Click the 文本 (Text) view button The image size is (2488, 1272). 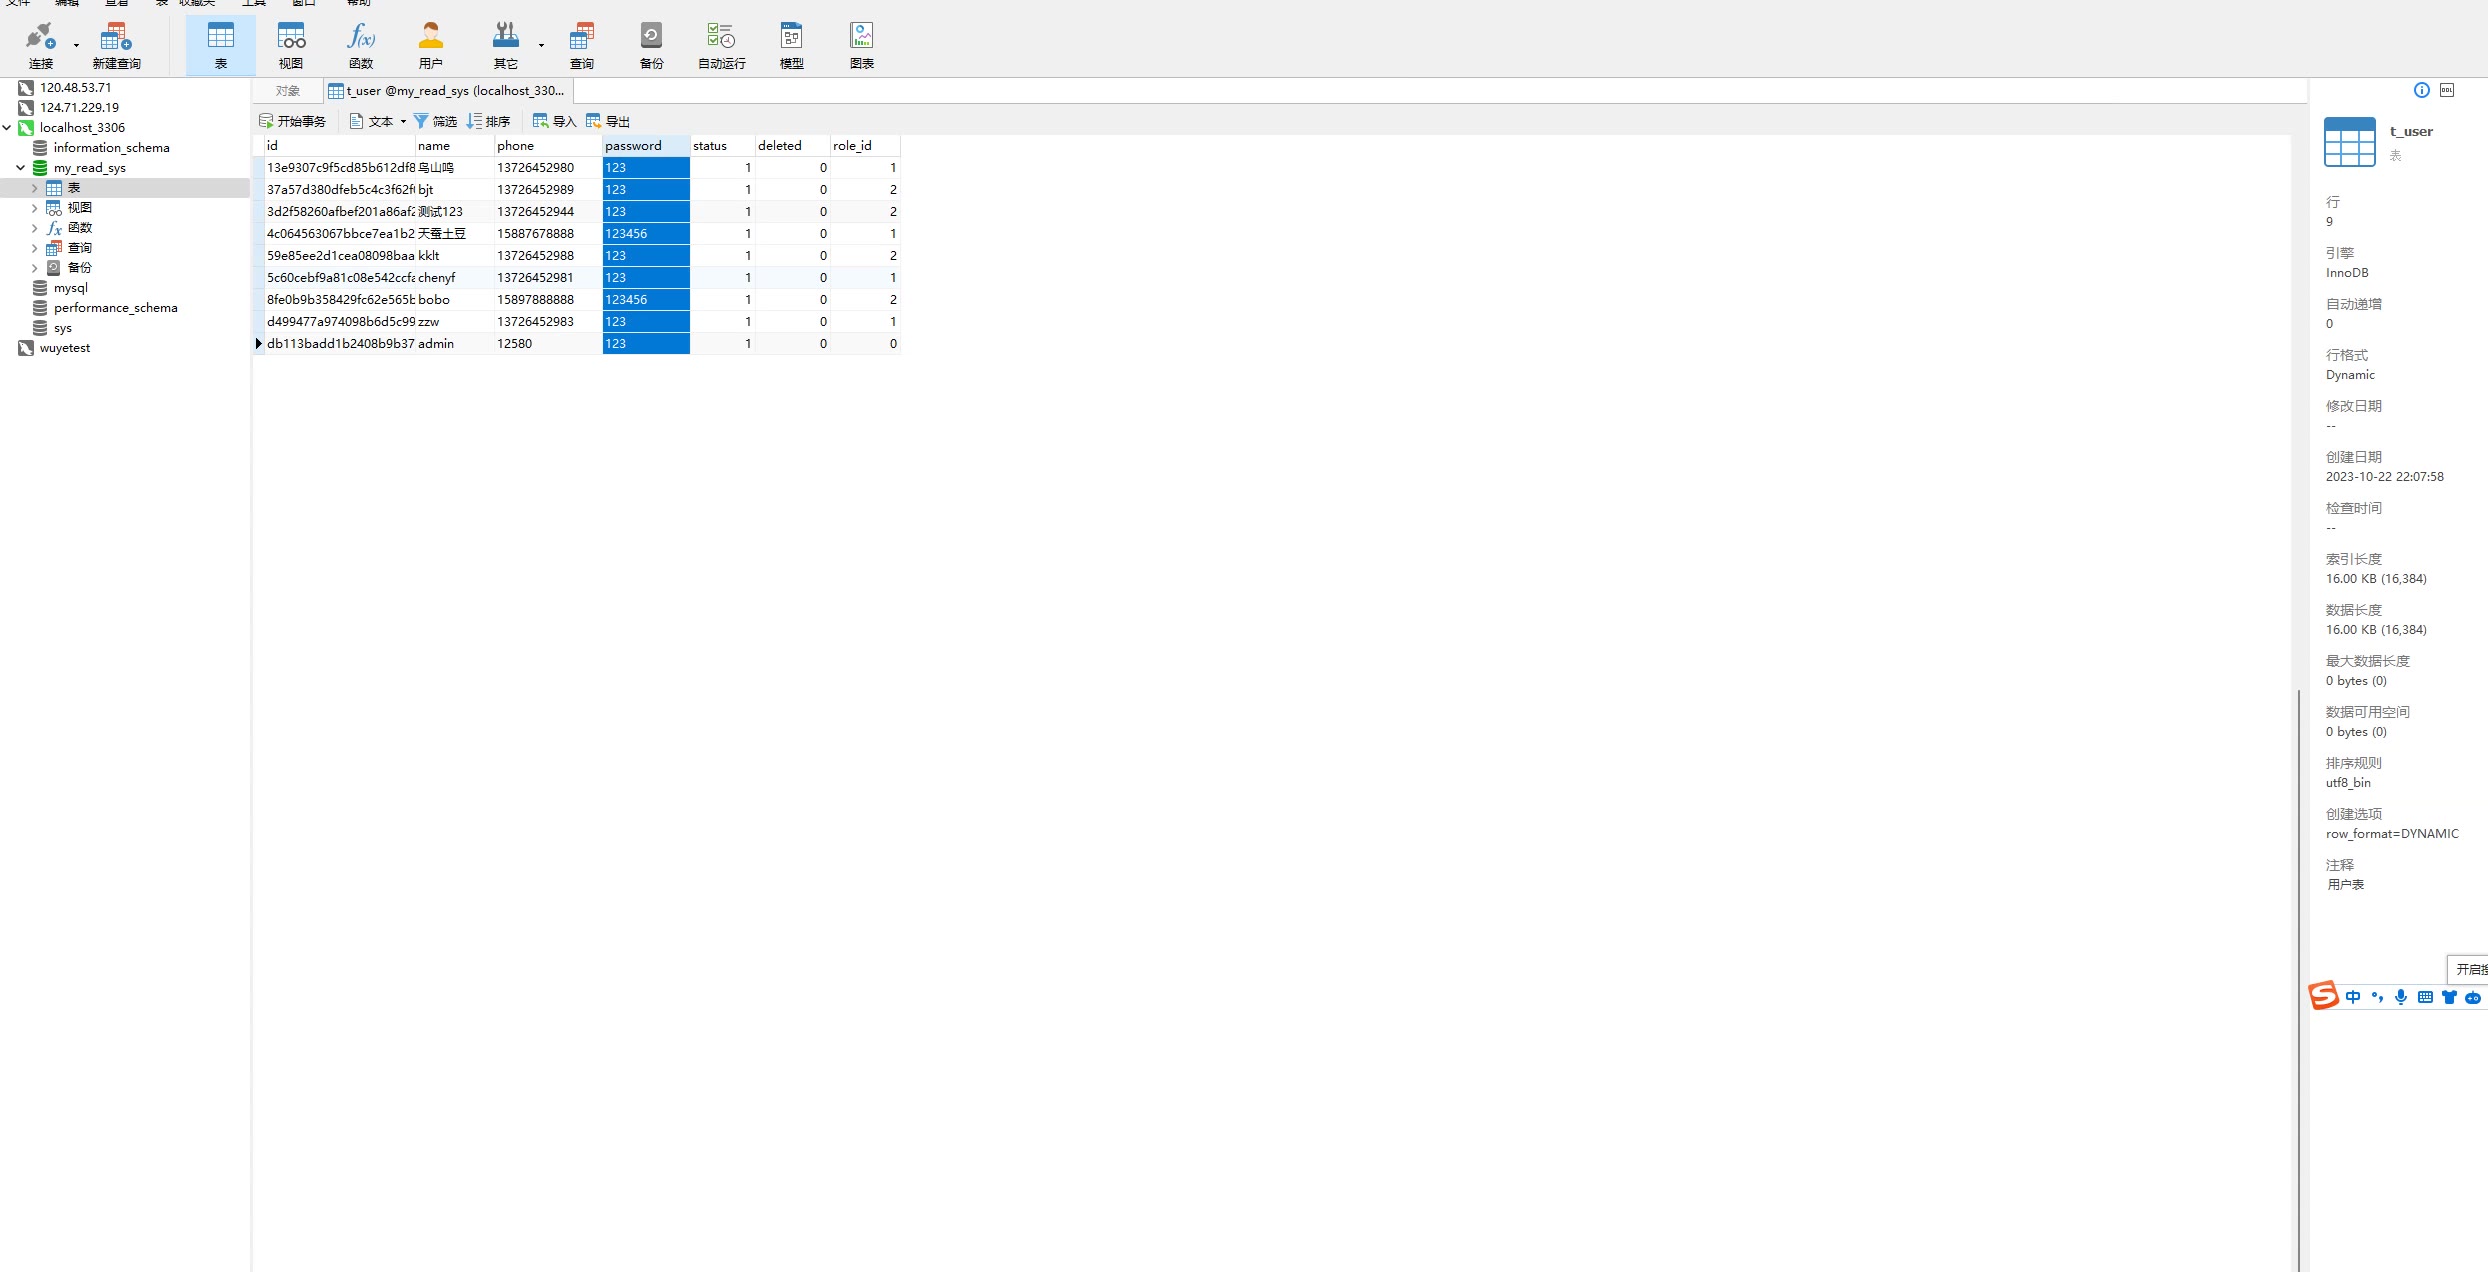pyautogui.click(x=372, y=121)
